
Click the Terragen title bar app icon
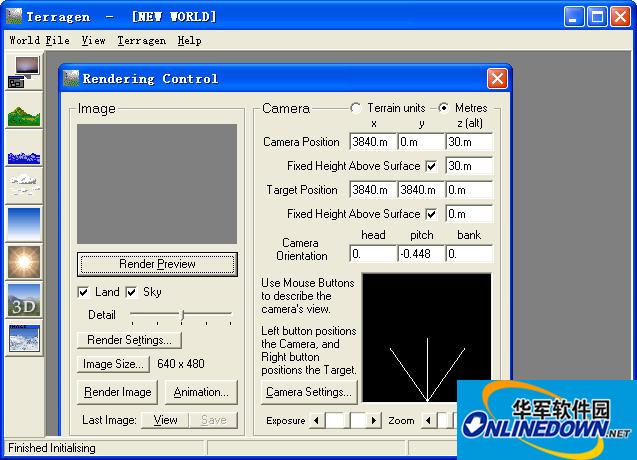[14, 16]
